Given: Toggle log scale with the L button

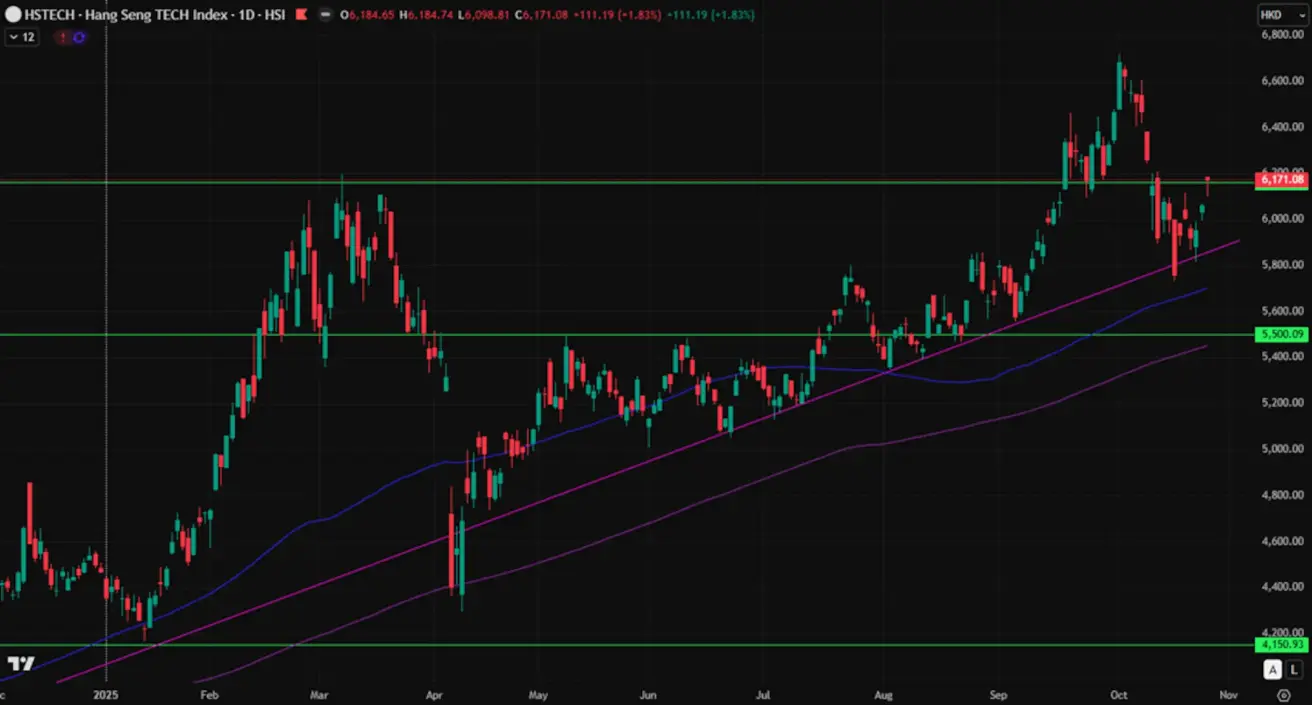Looking at the screenshot, I should coord(1294,670).
